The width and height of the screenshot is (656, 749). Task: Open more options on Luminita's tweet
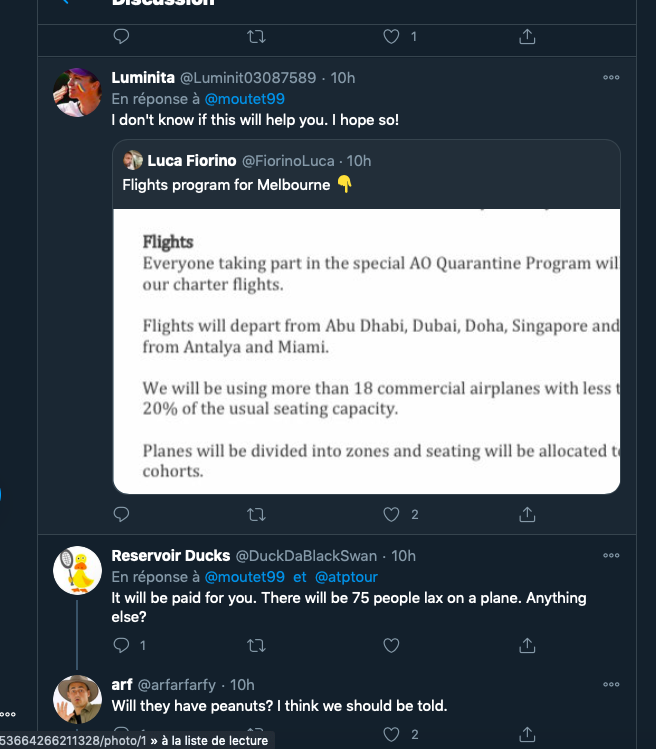tap(611, 78)
